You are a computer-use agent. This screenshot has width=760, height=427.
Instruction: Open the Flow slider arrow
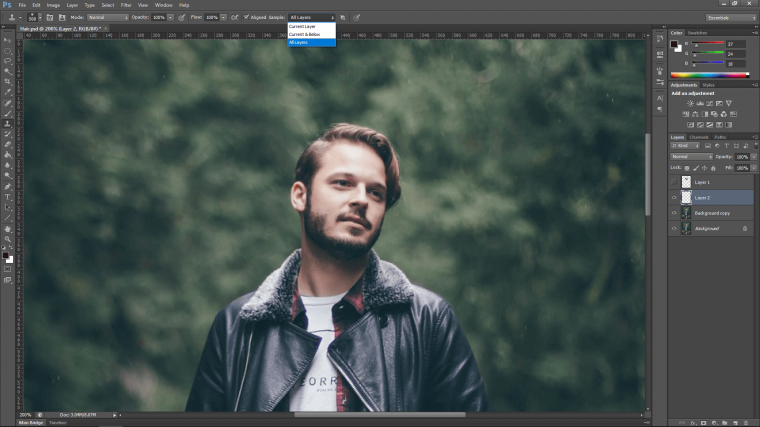[223, 17]
